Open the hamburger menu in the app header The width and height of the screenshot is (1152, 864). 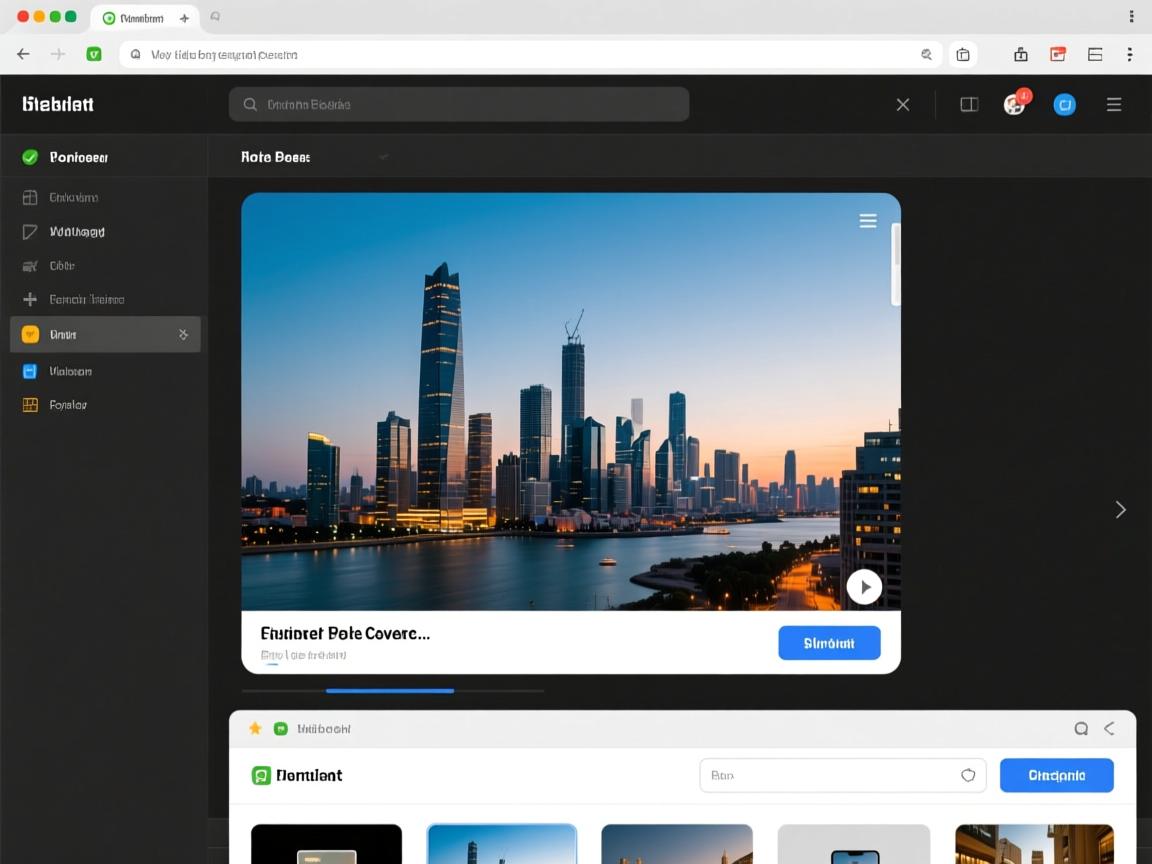(x=1114, y=104)
